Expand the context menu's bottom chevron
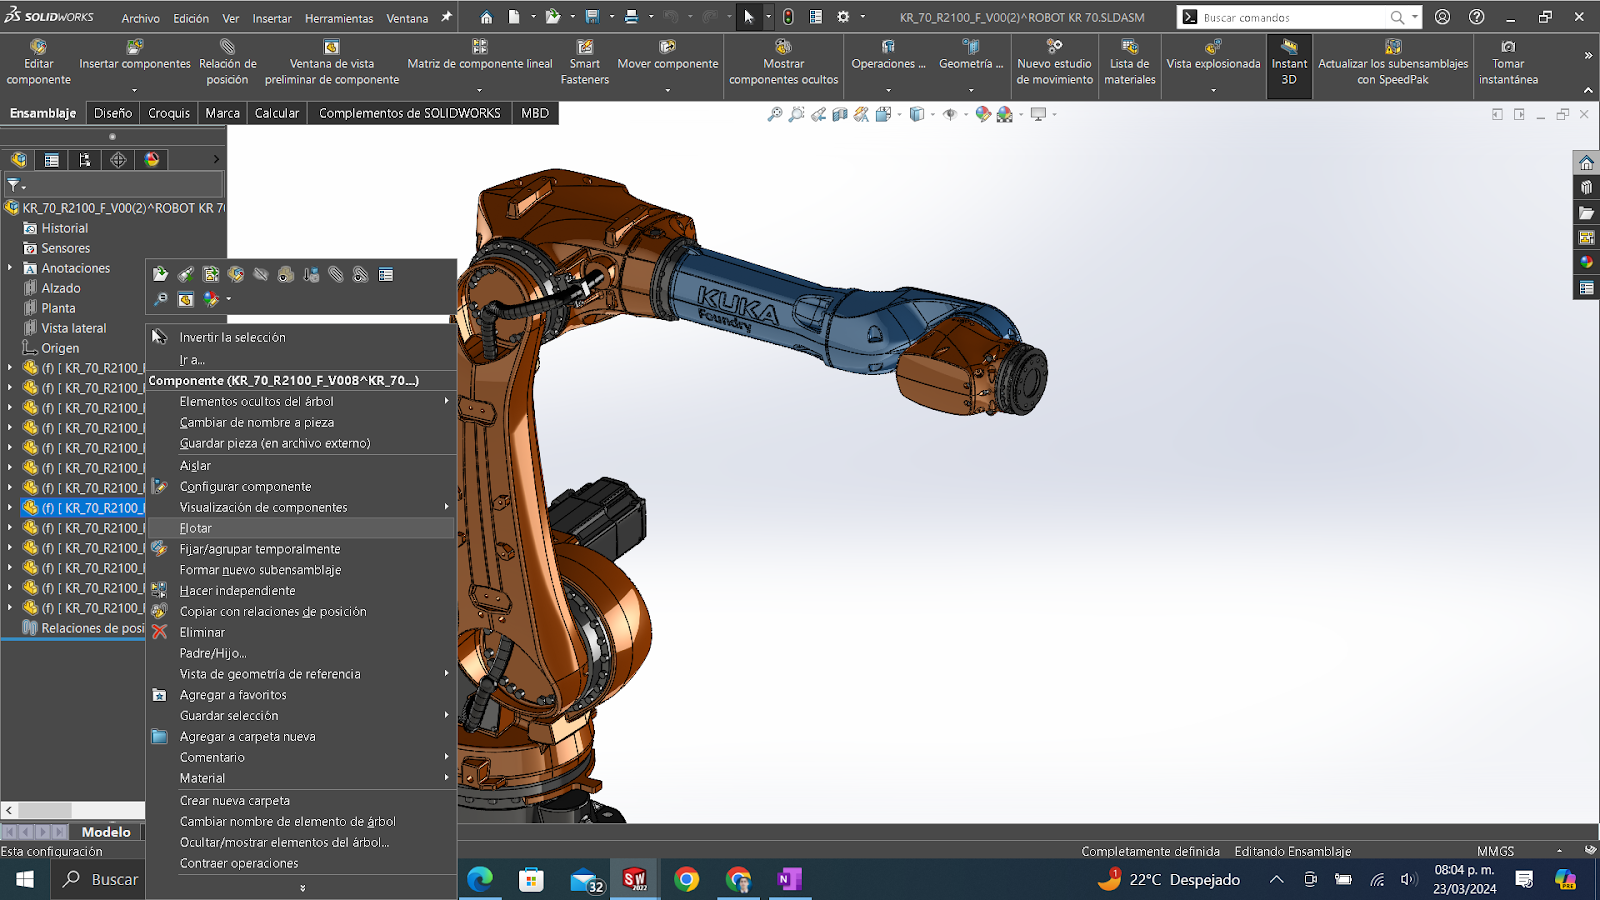This screenshot has width=1600, height=900. (302, 888)
